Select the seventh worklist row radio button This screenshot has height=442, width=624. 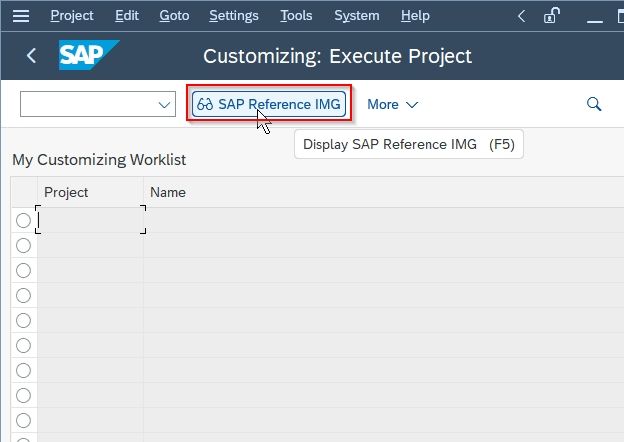[x=23, y=370]
